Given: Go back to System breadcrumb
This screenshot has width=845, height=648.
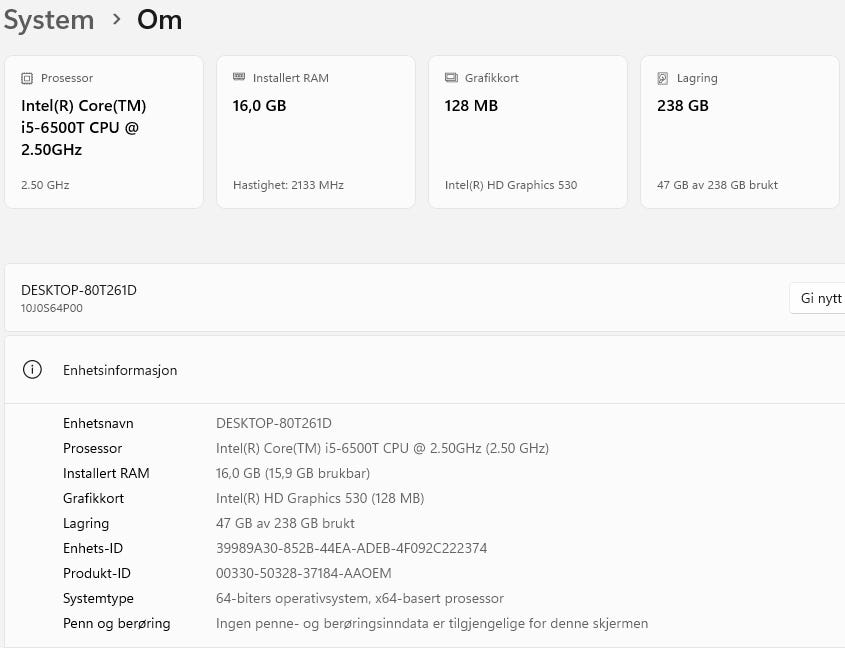Looking at the screenshot, I should click(x=49, y=20).
